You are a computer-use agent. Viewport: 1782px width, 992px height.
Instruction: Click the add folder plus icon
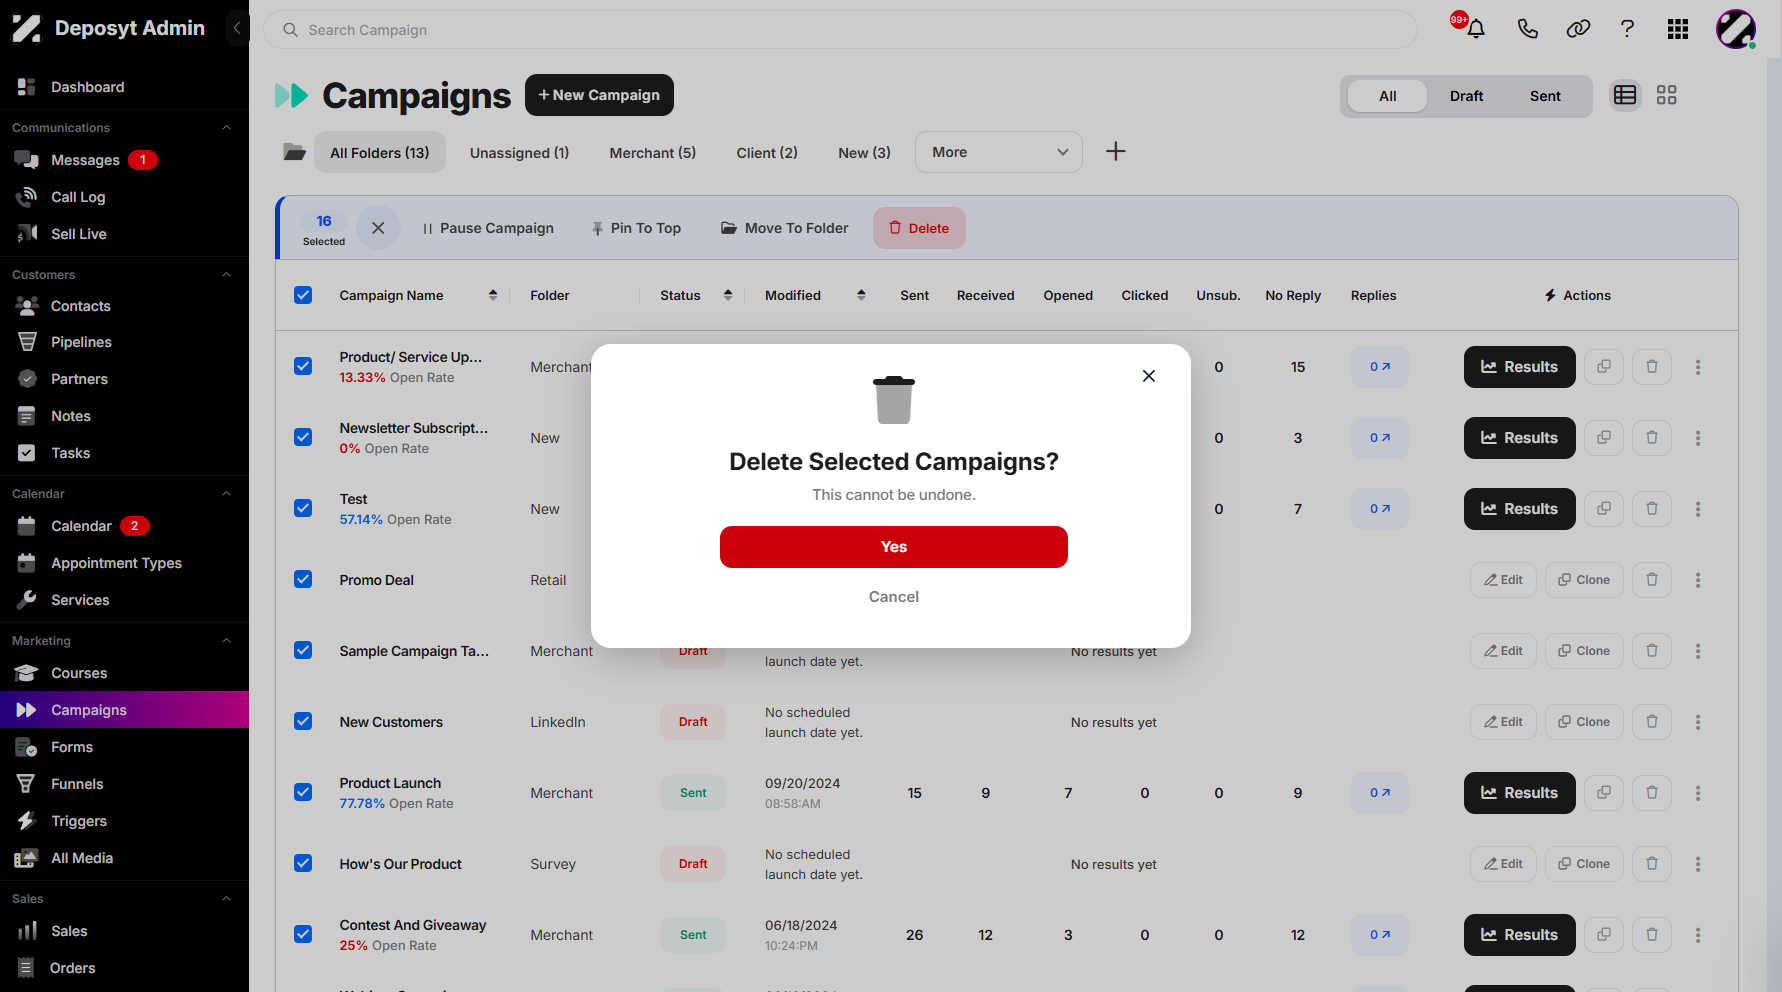[x=1116, y=151]
